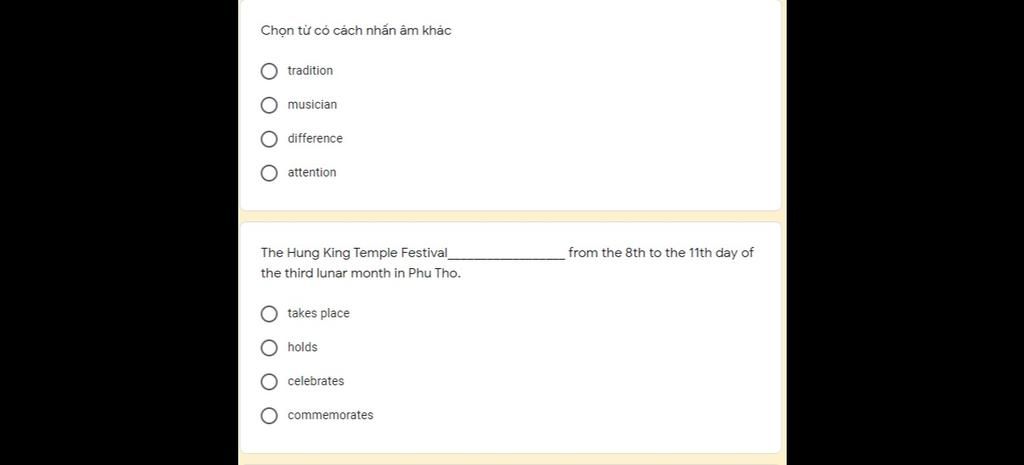The height and width of the screenshot is (465, 1024).
Task: Choose the 'difference' radio circle
Action: [x=269, y=139]
